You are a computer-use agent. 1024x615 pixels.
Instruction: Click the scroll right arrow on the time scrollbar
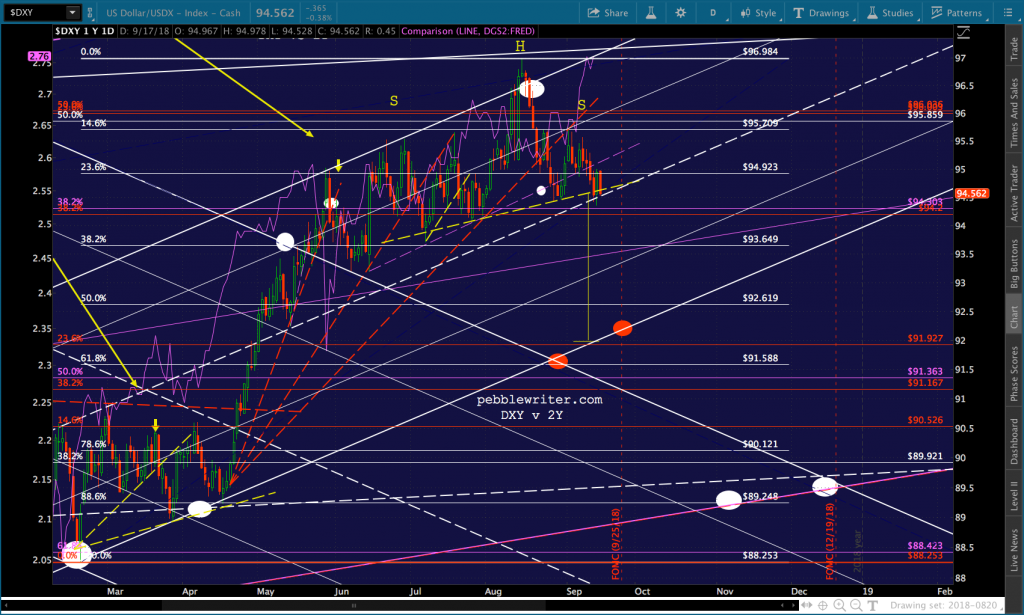click(x=793, y=606)
